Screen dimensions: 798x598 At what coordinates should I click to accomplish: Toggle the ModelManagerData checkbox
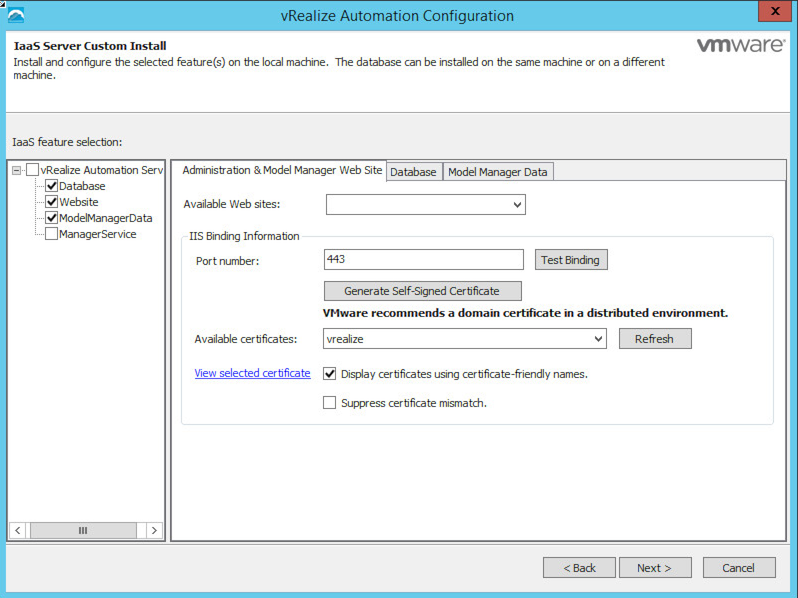[52, 218]
